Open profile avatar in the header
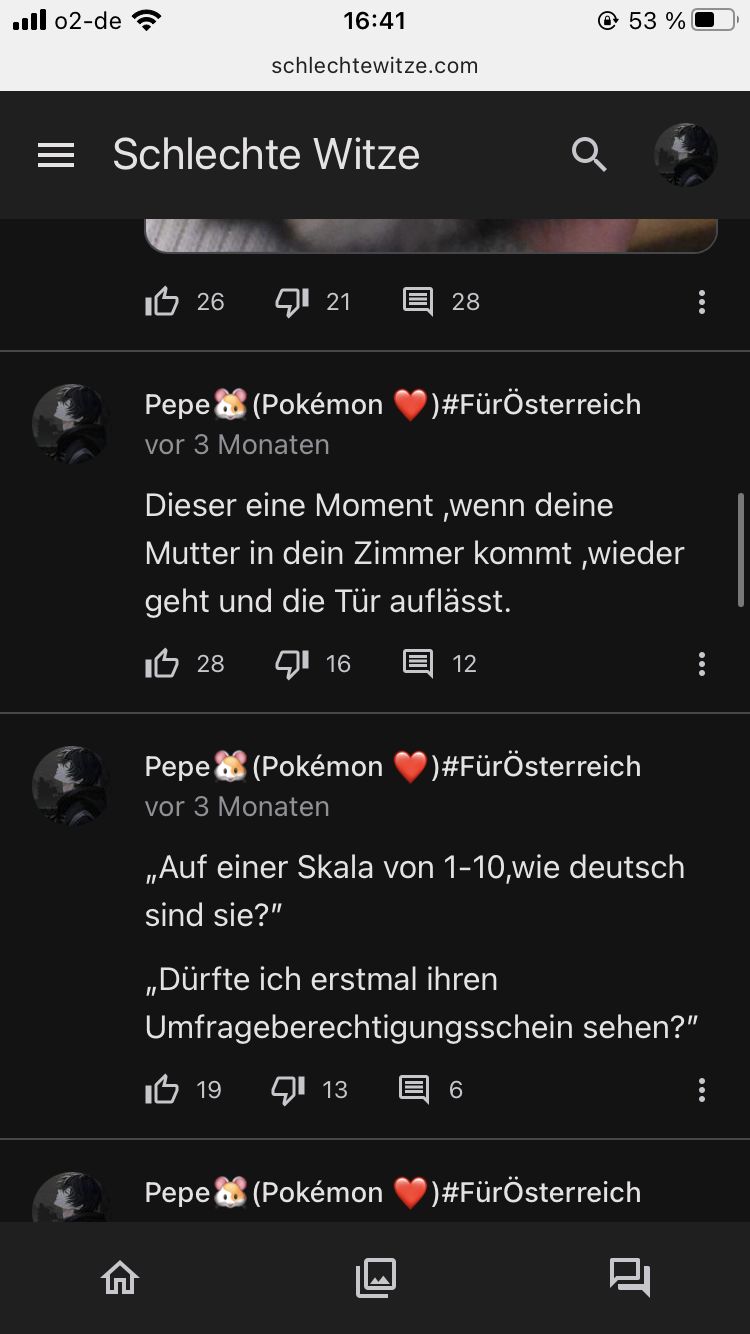 pyautogui.click(x=685, y=155)
